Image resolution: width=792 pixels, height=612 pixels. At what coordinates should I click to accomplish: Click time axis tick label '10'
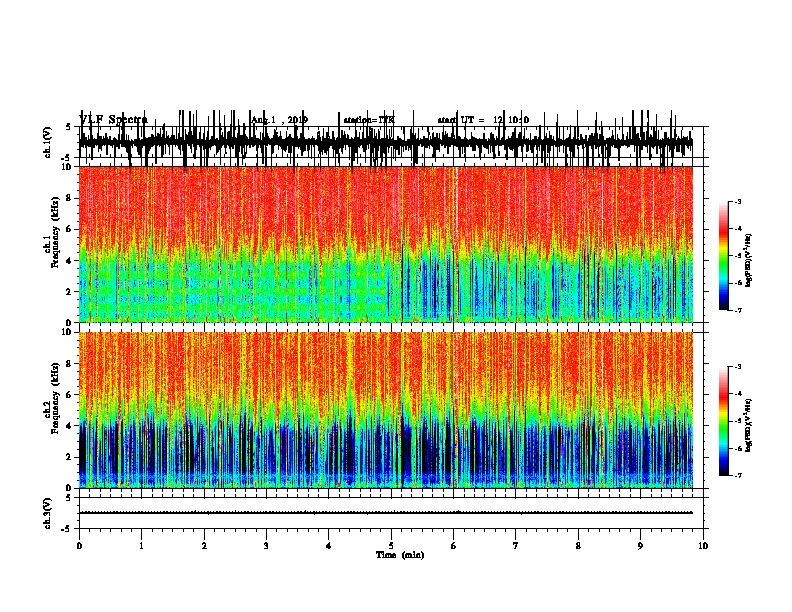[703, 546]
